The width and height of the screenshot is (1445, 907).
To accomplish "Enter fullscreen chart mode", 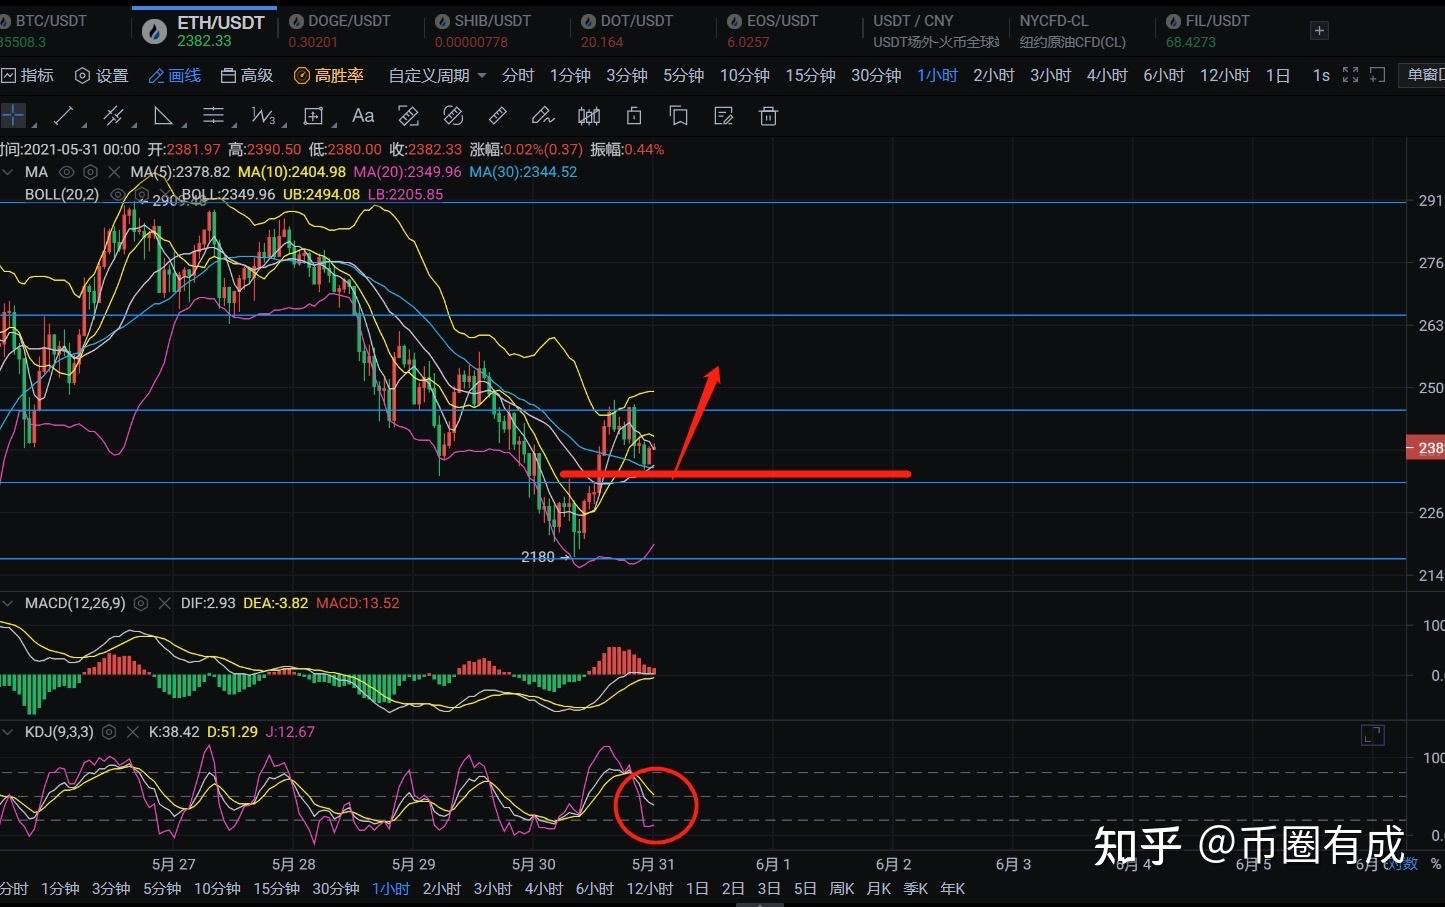I will pos(1350,75).
